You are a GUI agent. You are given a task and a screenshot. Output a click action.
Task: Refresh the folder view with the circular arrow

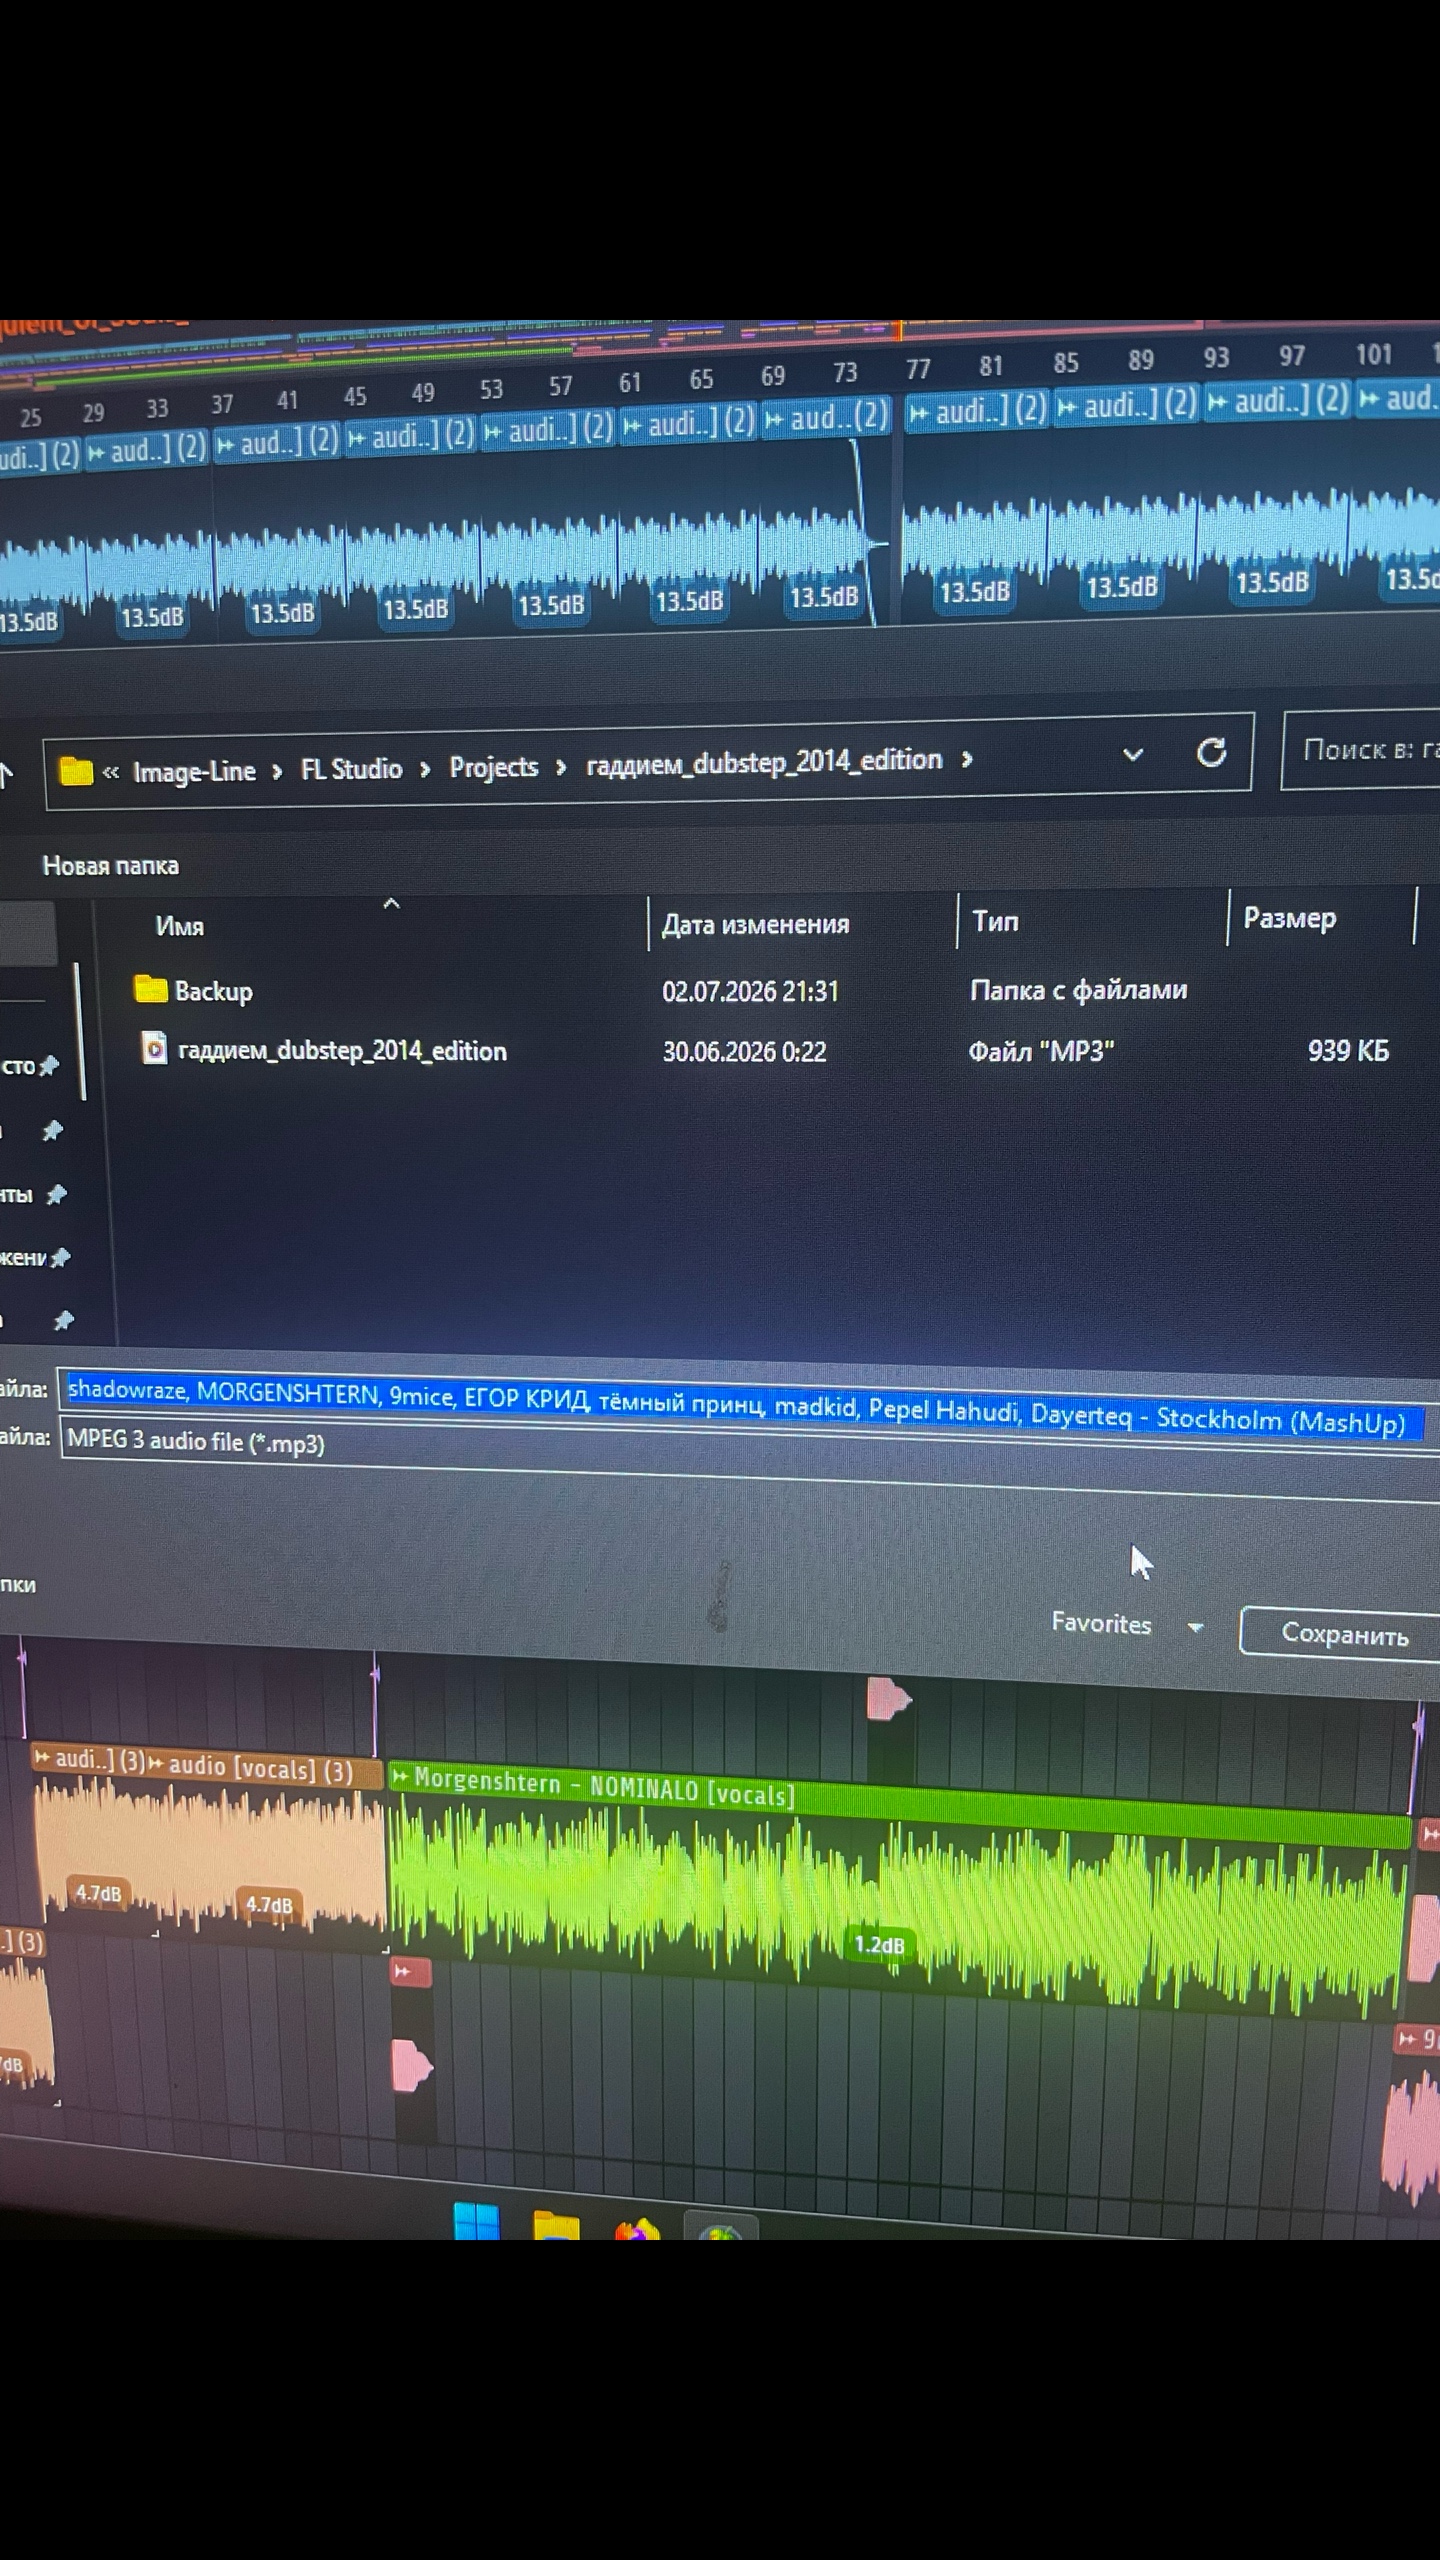[x=1212, y=752]
